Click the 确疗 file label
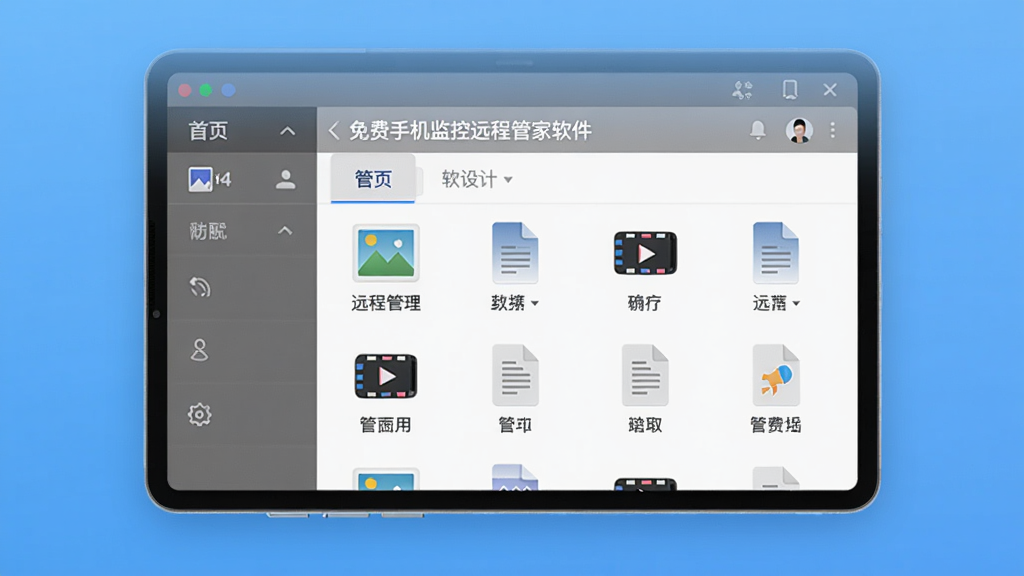1024x576 pixels. click(x=645, y=303)
